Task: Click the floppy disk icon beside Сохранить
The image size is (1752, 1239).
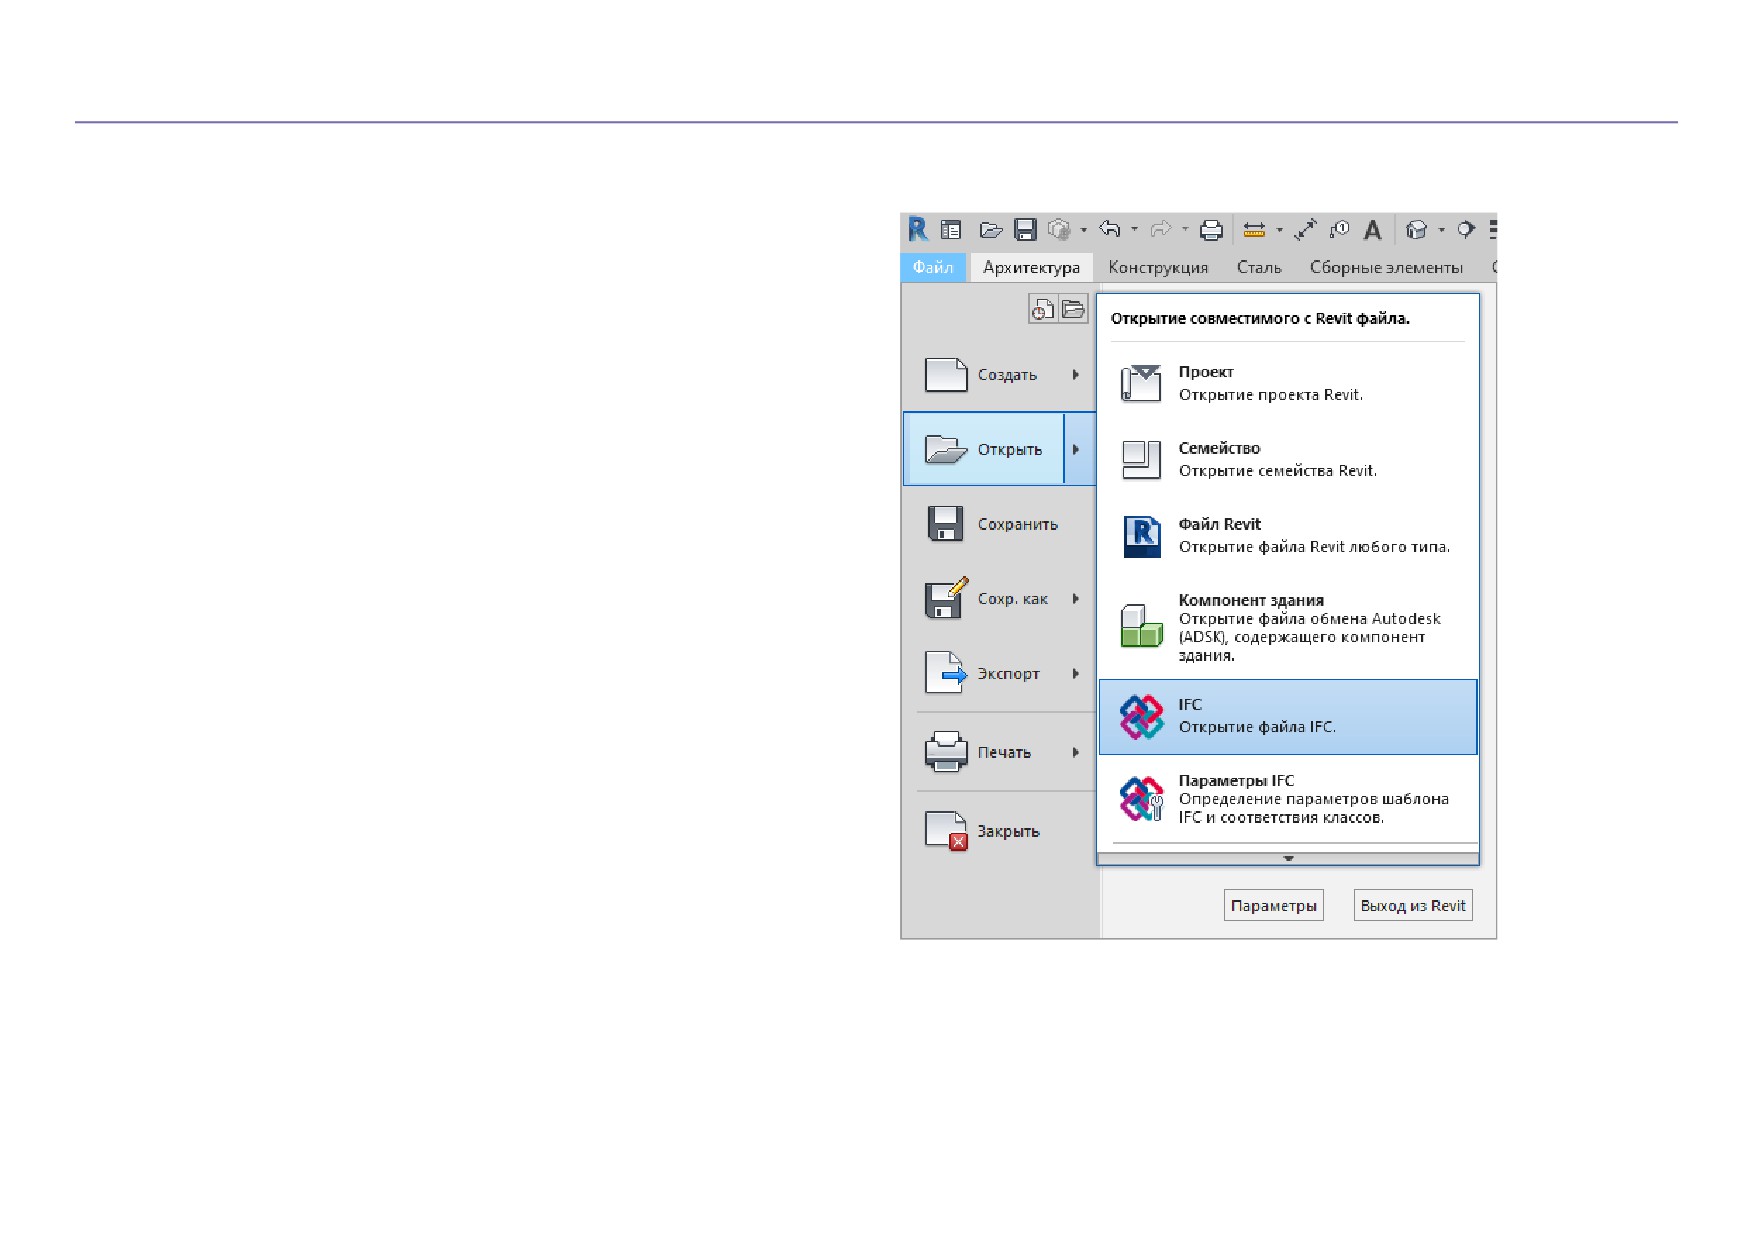Action: 945,524
